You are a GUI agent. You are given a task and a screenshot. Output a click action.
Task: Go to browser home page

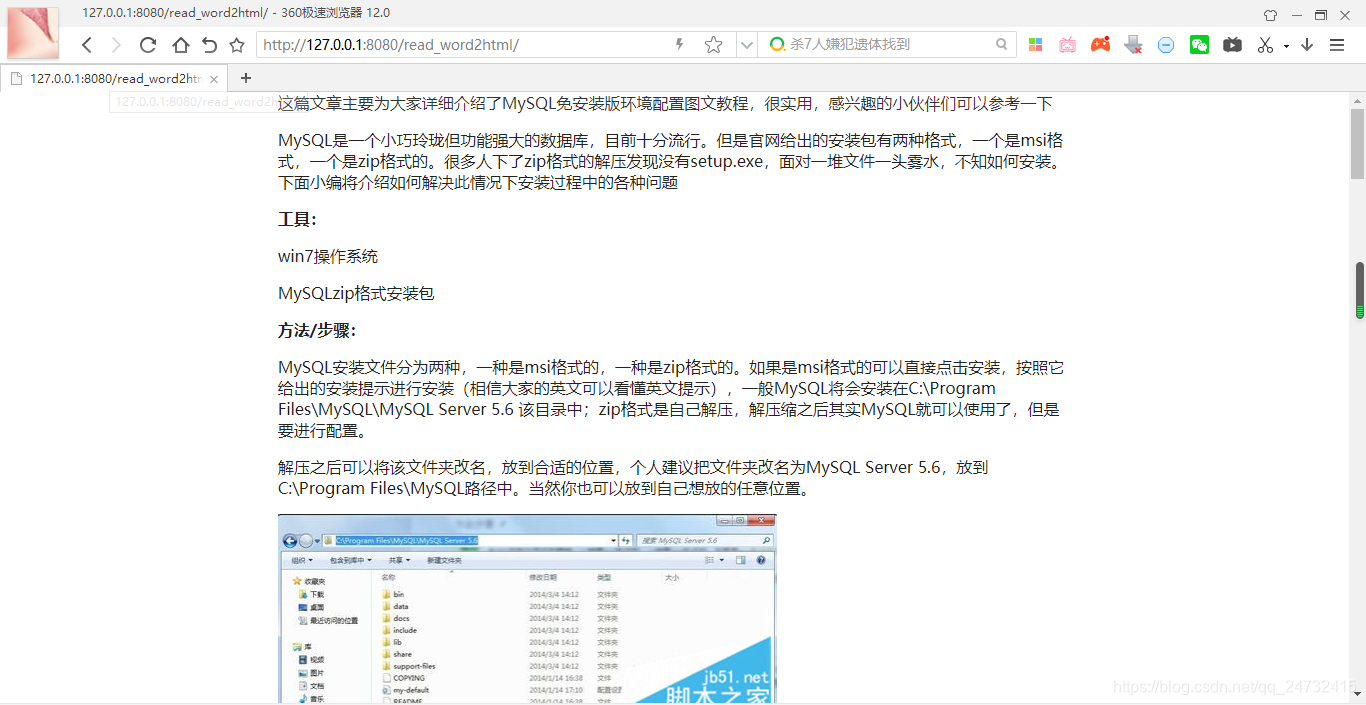180,45
